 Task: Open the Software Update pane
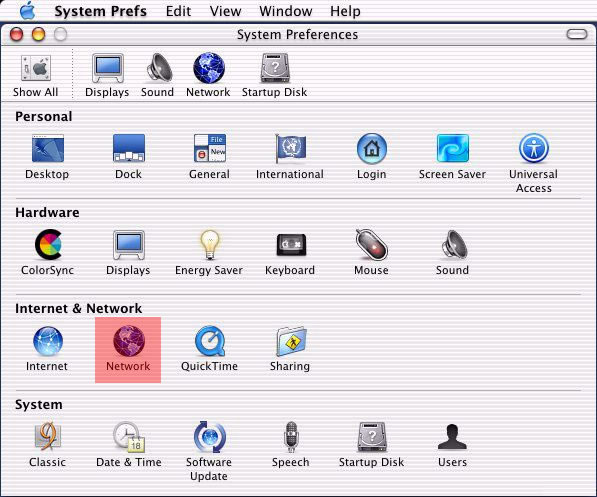[x=209, y=451]
